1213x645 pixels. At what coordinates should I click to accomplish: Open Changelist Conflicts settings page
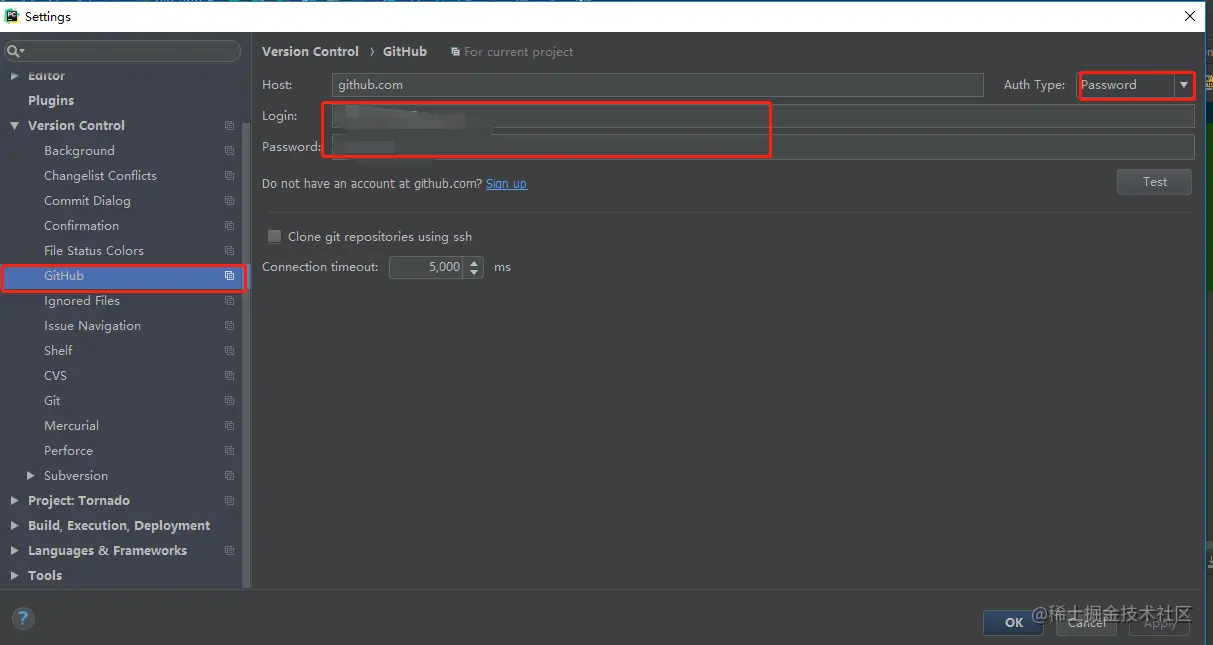100,176
